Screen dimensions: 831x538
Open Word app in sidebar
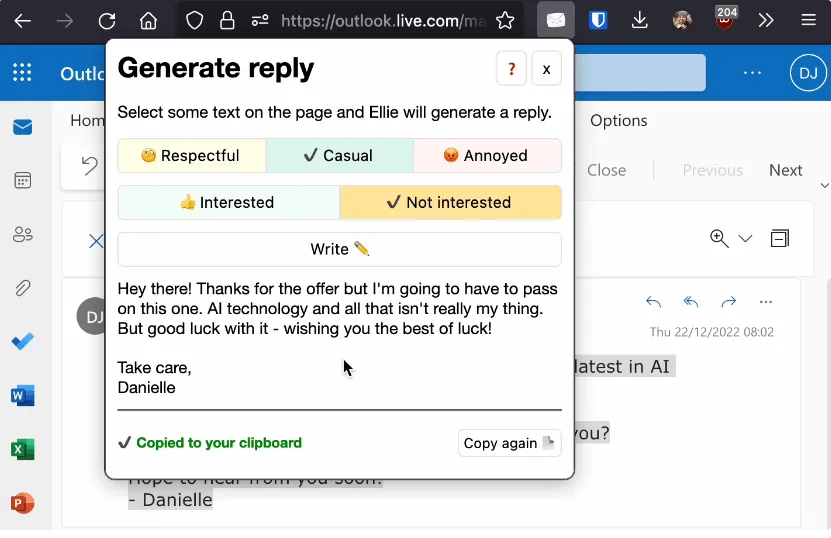[22, 395]
